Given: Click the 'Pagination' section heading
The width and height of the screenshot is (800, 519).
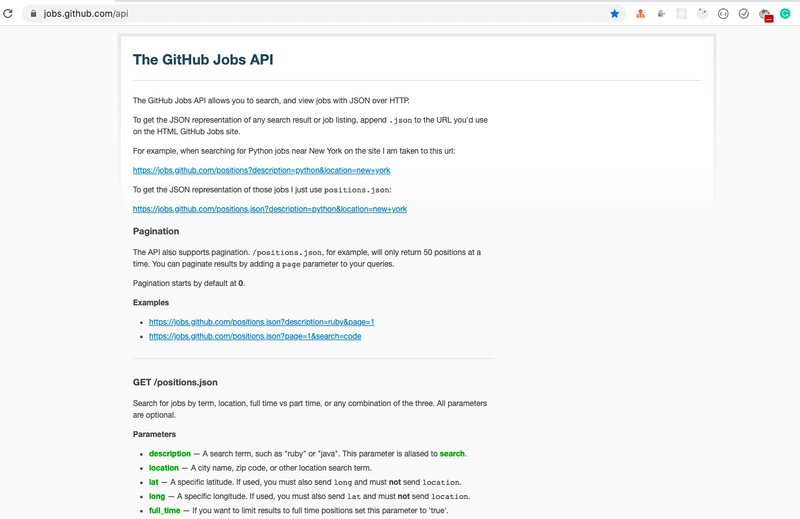Looking at the screenshot, I should 156,231.
